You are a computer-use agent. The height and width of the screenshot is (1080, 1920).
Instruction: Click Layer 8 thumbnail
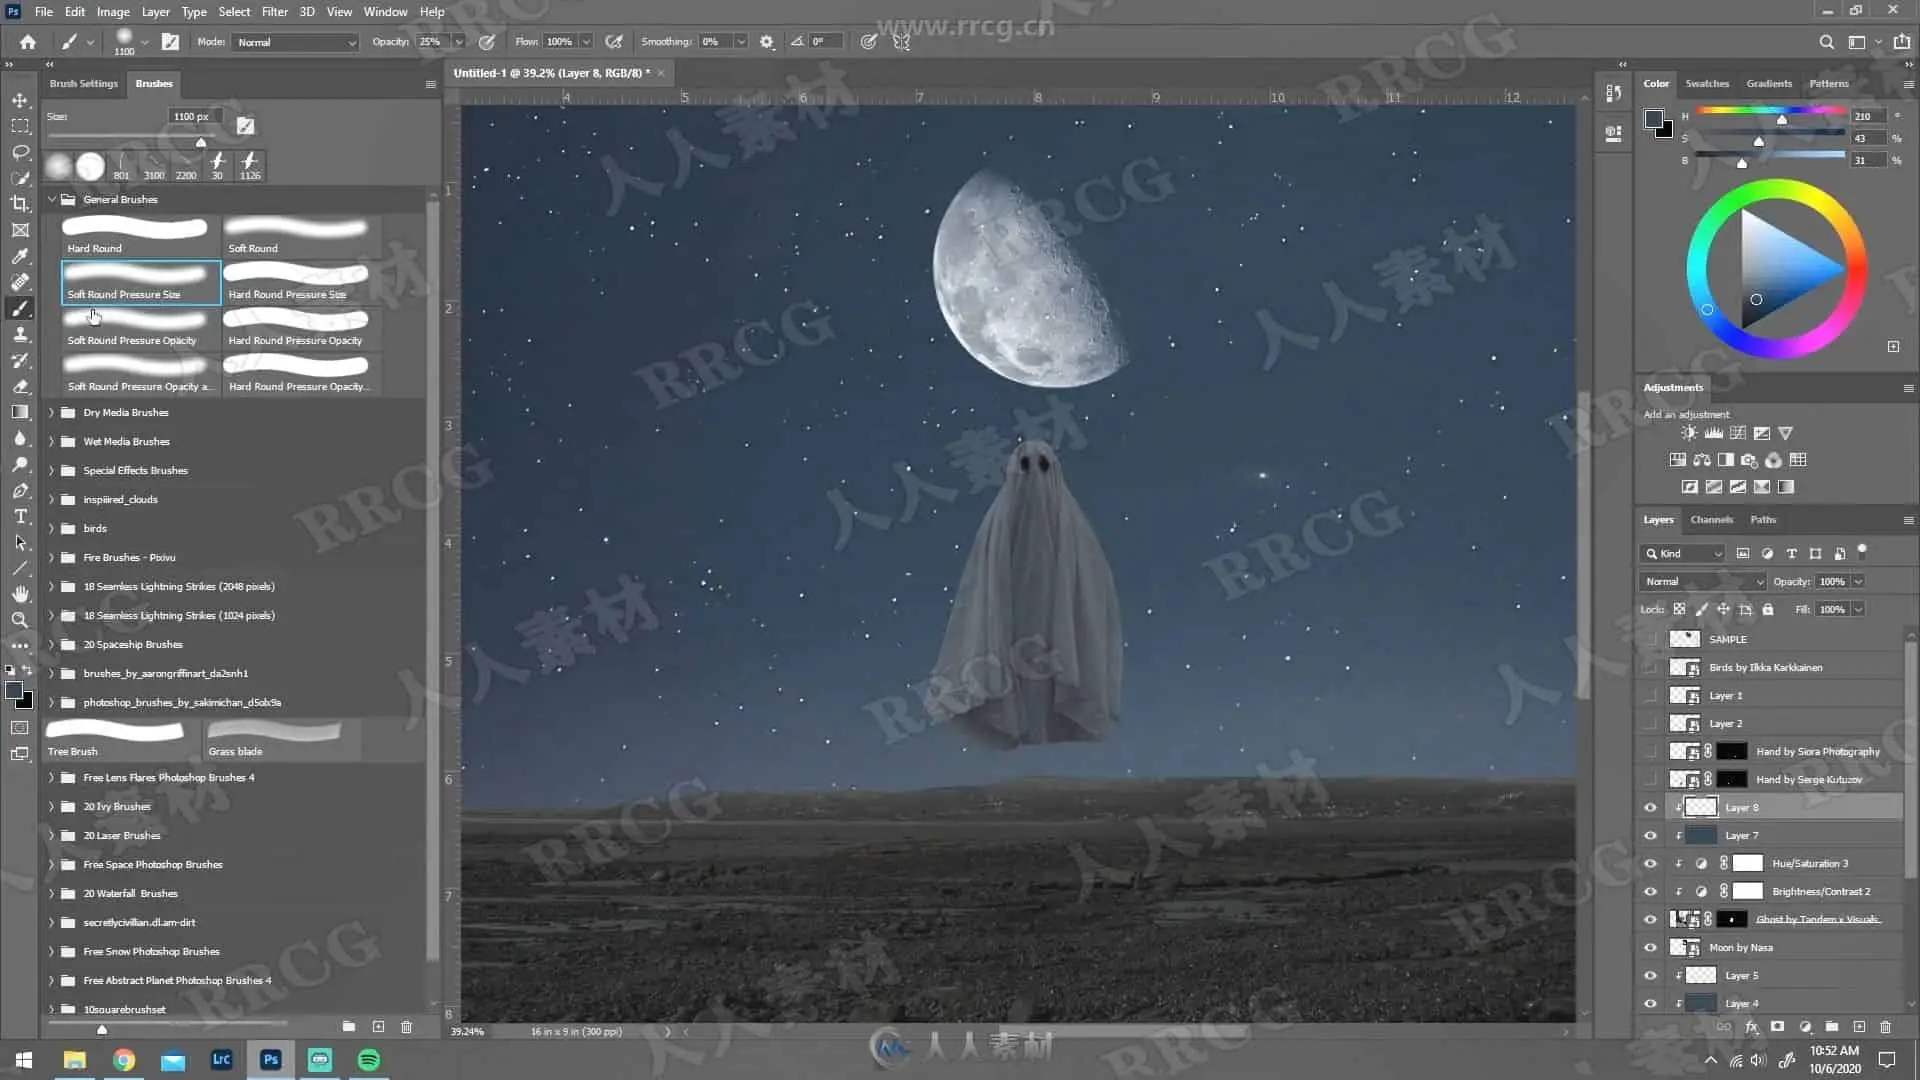click(x=1701, y=808)
